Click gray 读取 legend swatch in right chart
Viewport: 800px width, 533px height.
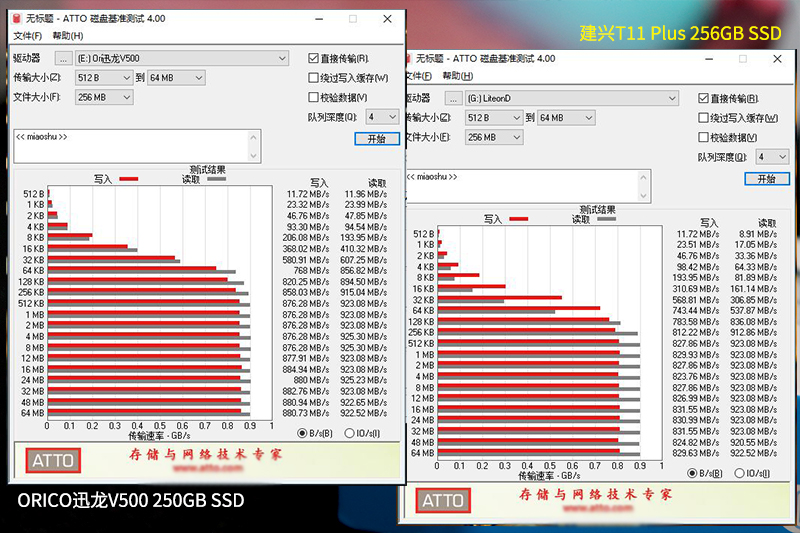tap(606, 219)
